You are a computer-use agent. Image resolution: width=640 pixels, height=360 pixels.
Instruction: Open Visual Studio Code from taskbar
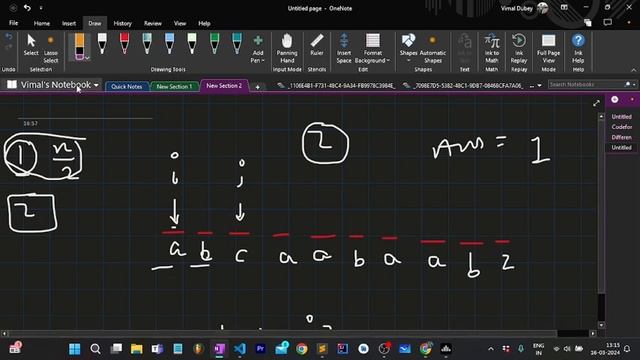pos(240,349)
